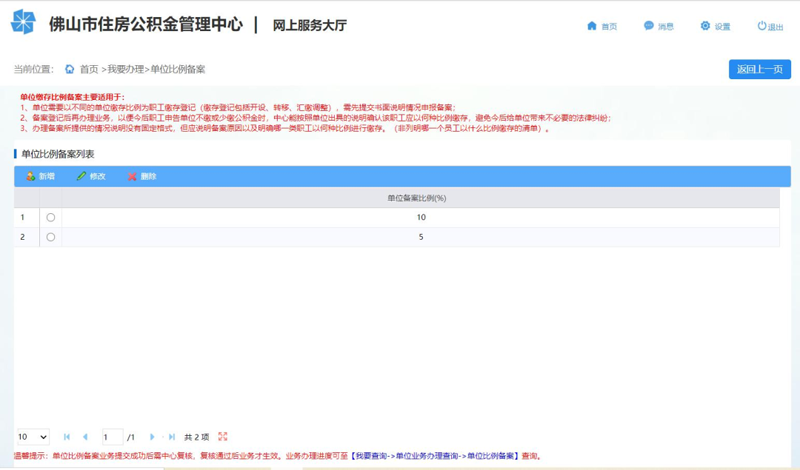Click the 修改 (Edit) pencil icon
This screenshot has height=470, width=800.
click(x=81, y=177)
